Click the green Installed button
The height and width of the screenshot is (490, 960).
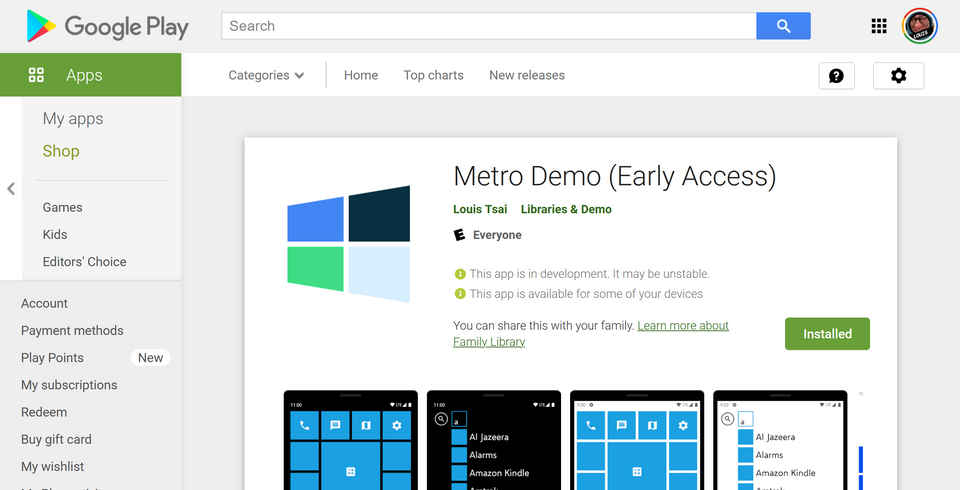point(827,334)
